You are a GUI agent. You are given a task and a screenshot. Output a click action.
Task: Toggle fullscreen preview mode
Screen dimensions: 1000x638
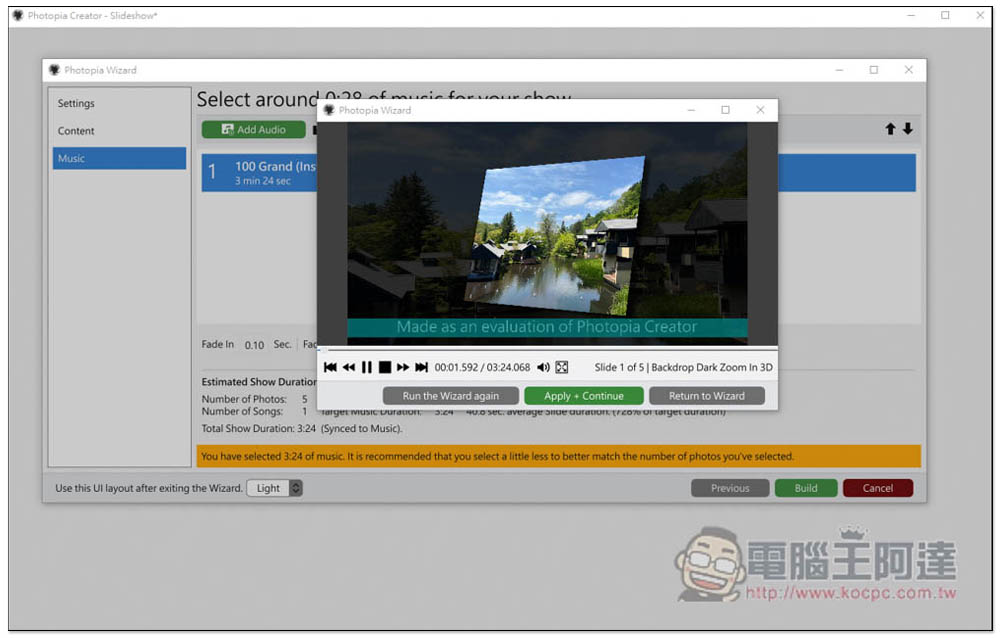[x=562, y=367]
